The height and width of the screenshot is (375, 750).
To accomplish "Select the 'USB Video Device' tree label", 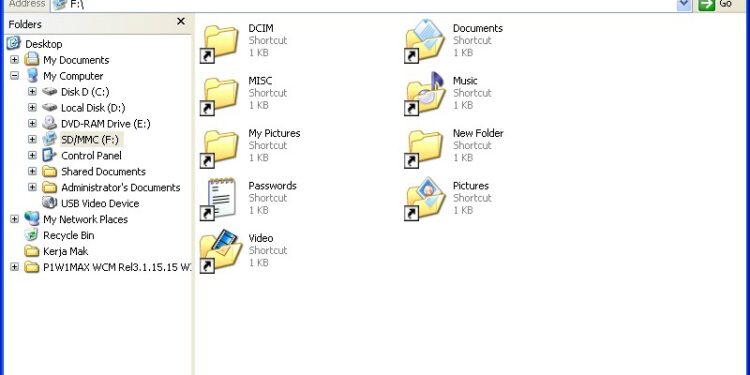I will point(100,203).
